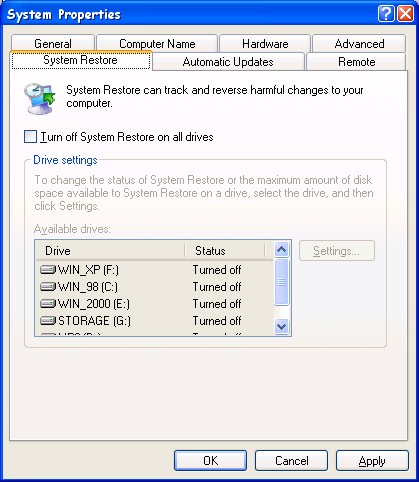Tick Turn off System Restore on all drives
This screenshot has width=419, height=482.
click(x=30, y=137)
